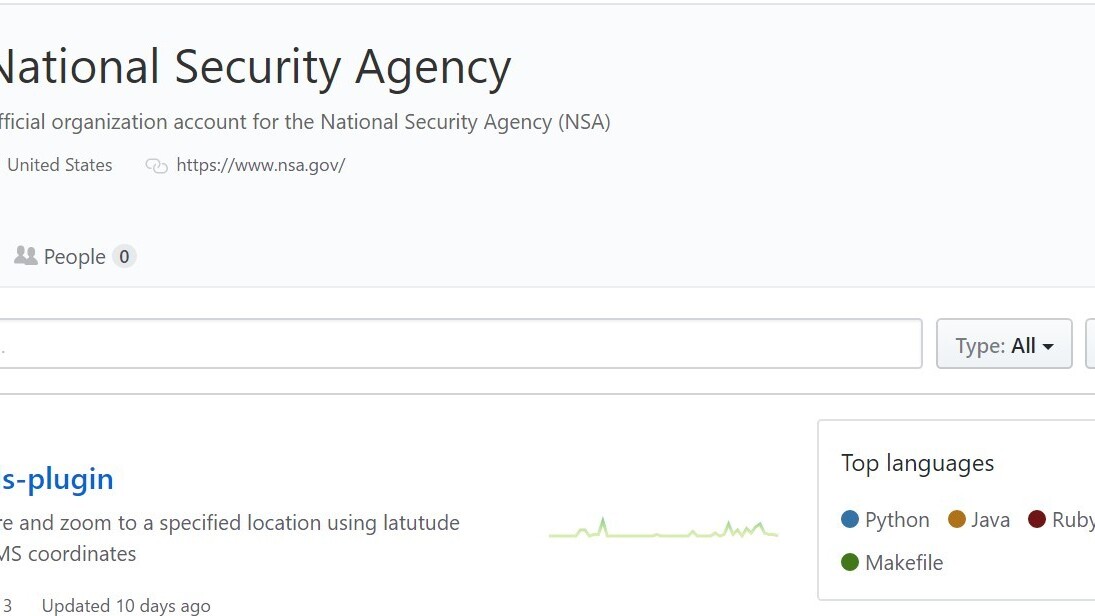
Task: Click the People count badge showing 0
Action: coord(124,257)
